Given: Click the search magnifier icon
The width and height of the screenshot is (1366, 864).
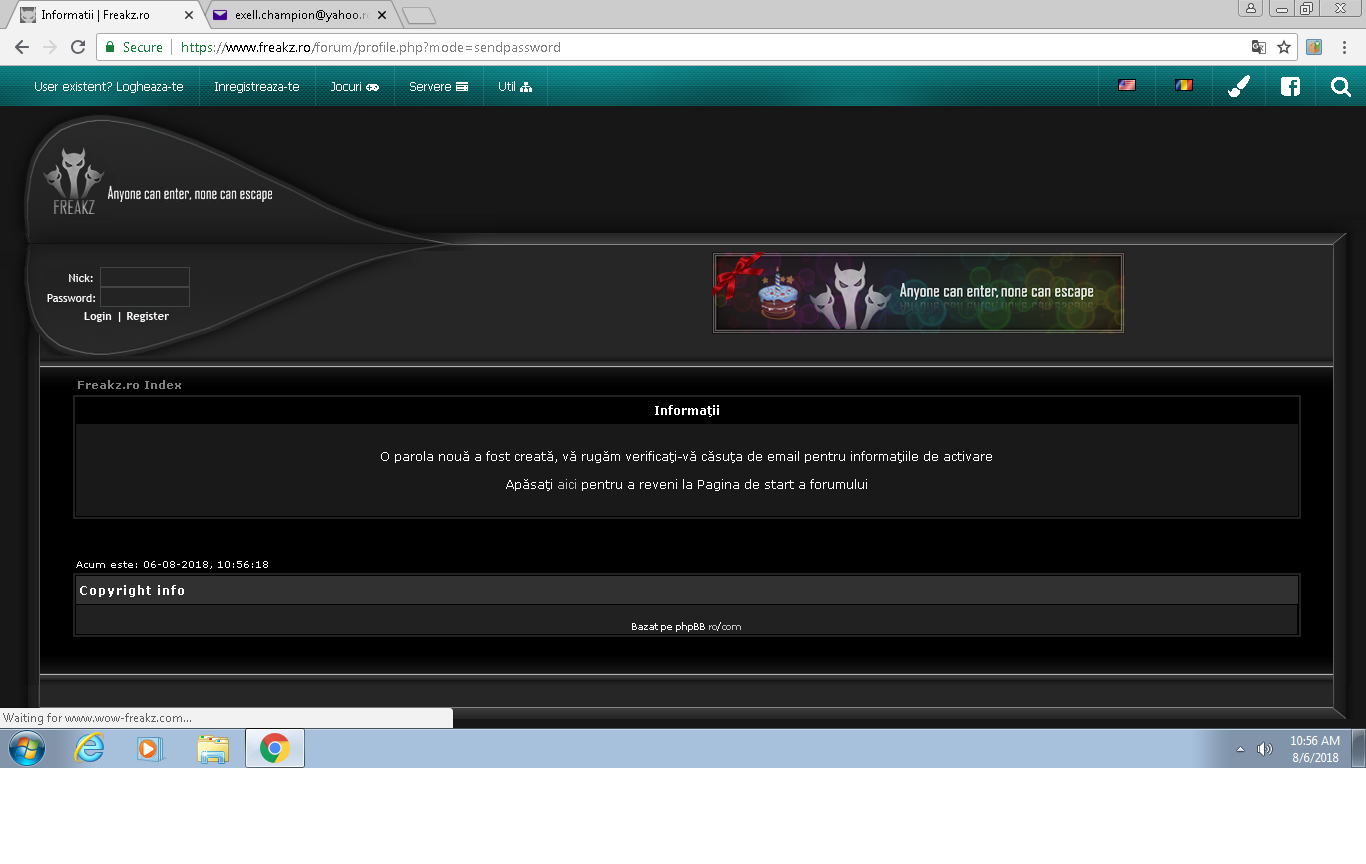Looking at the screenshot, I should point(1341,87).
